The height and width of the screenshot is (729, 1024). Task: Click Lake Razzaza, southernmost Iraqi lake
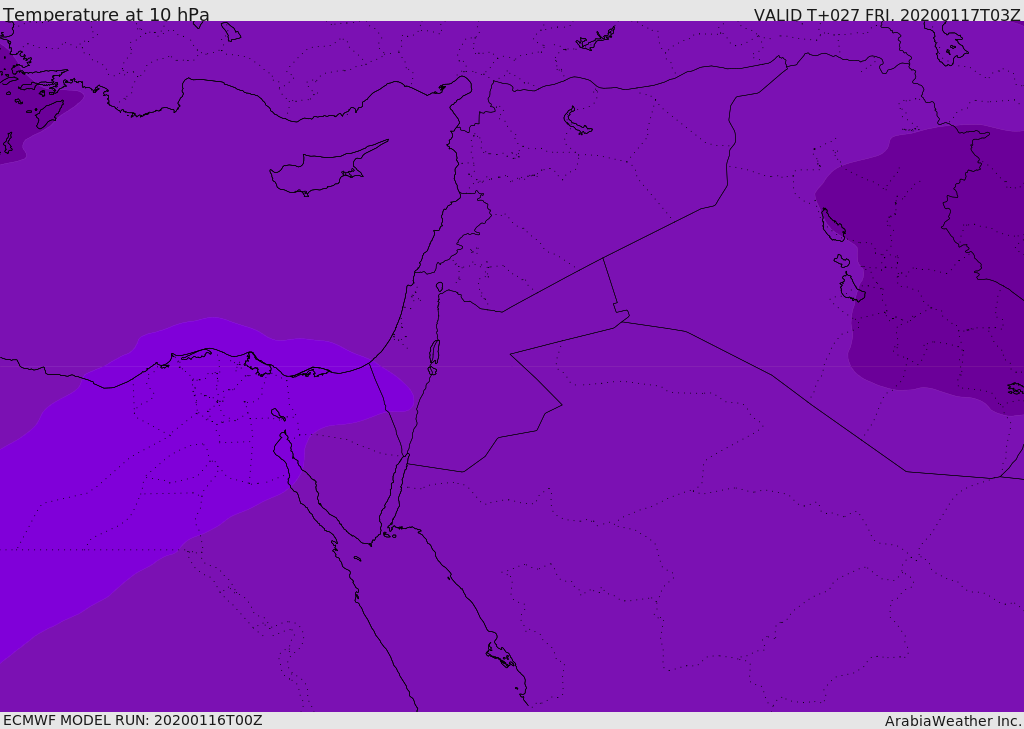tap(851, 288)
